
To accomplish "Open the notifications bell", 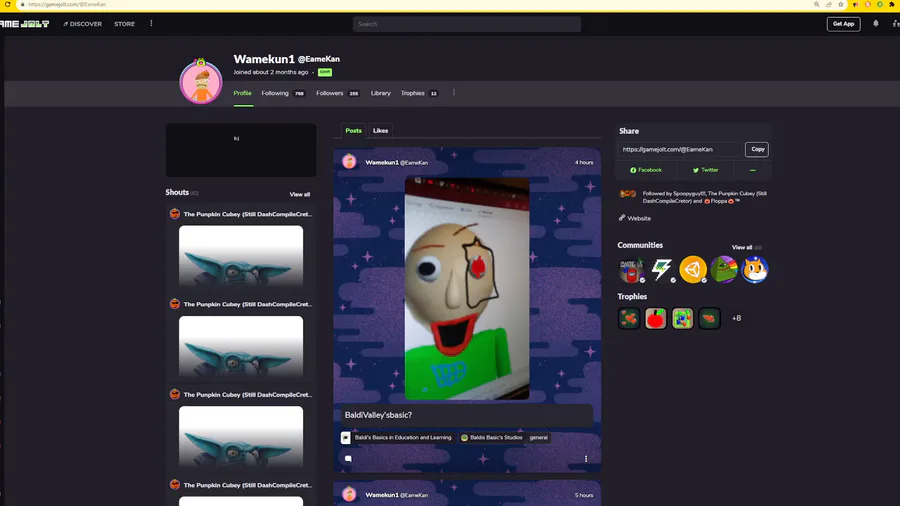I will click(875, 24).
